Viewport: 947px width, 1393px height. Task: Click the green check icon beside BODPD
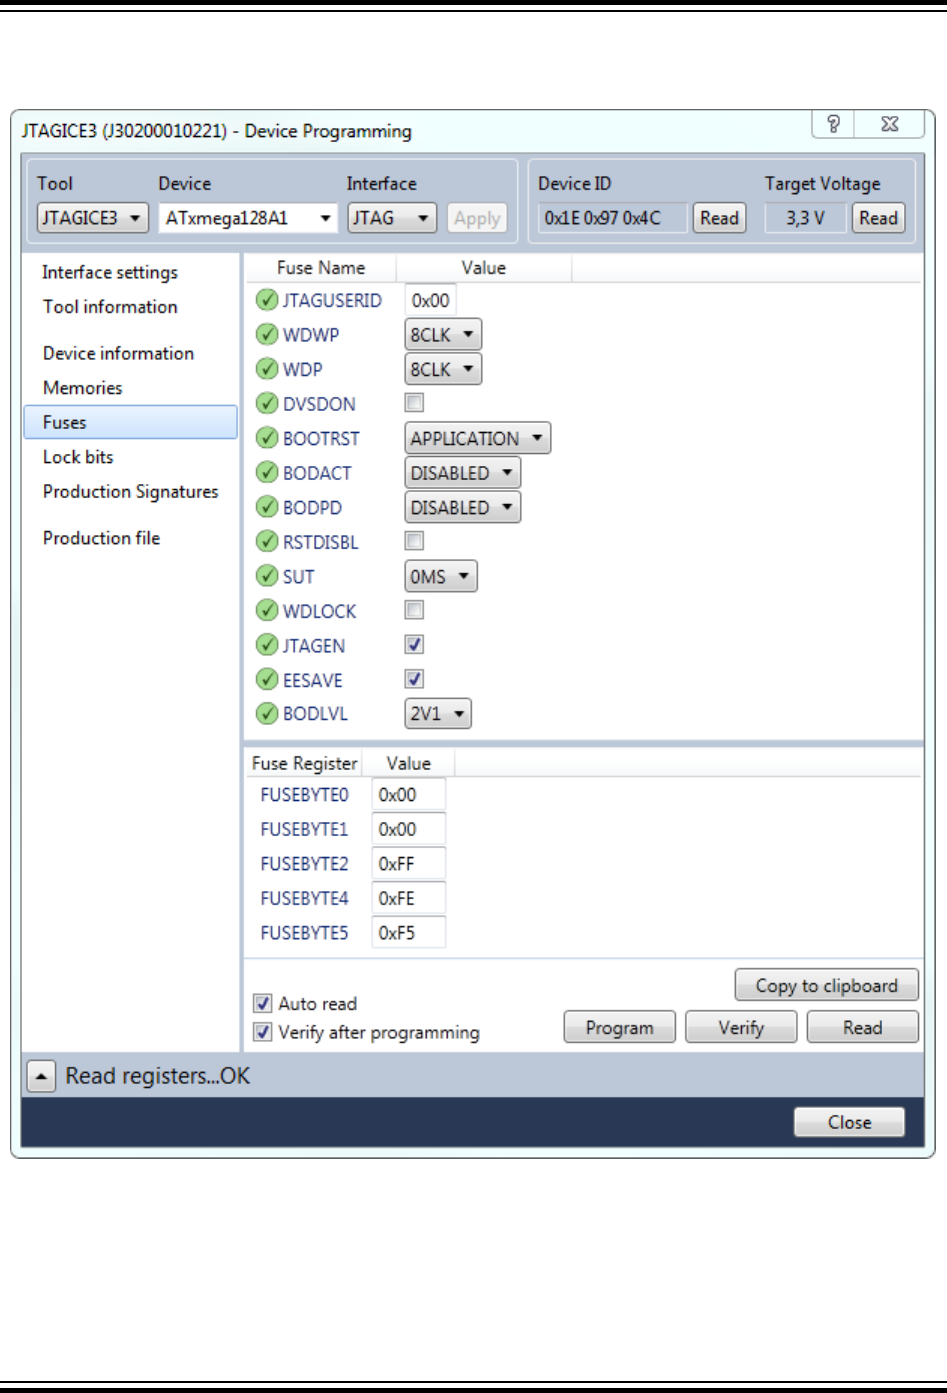(x=267, y=507)
